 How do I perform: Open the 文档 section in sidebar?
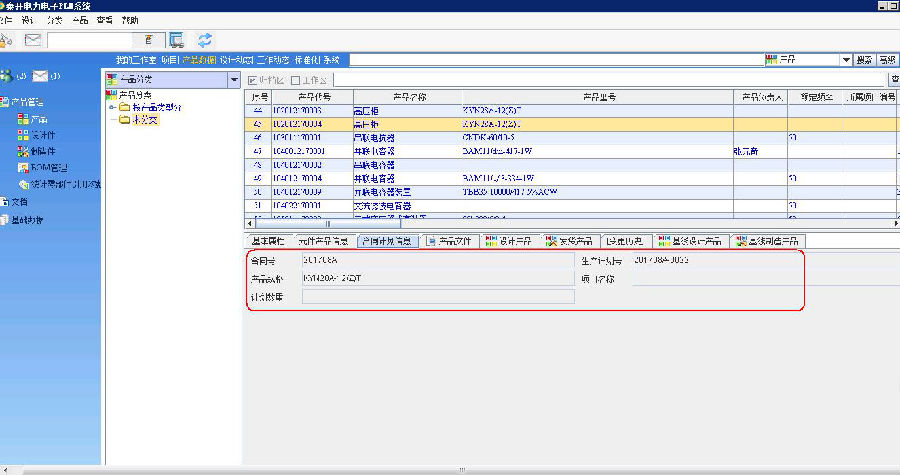click(14, 201)
